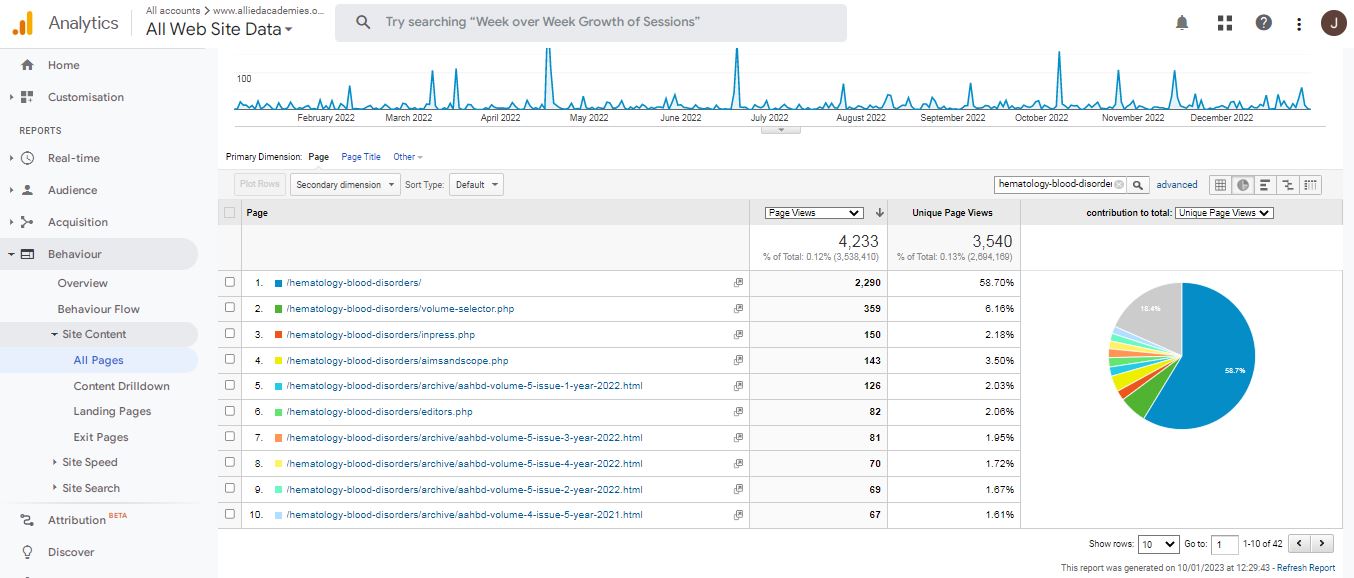This screenshot has height=578, width=1354.
Task: Switch to the pivot table view icon
Action: (1311, 185)
